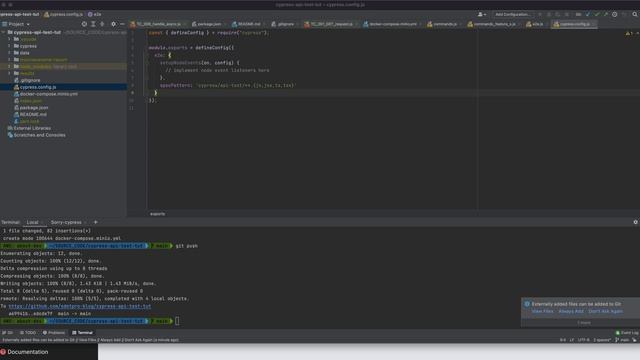Open Git tool window button
The width and height of the screenshot is (640, 360).
(7, 333)
